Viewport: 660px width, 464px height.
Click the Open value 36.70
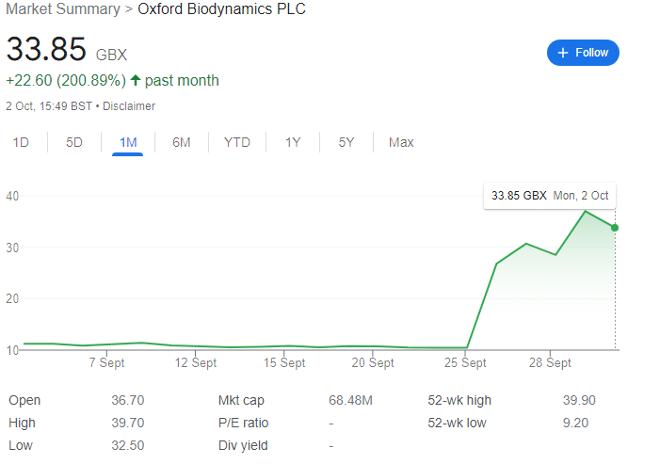128,400
